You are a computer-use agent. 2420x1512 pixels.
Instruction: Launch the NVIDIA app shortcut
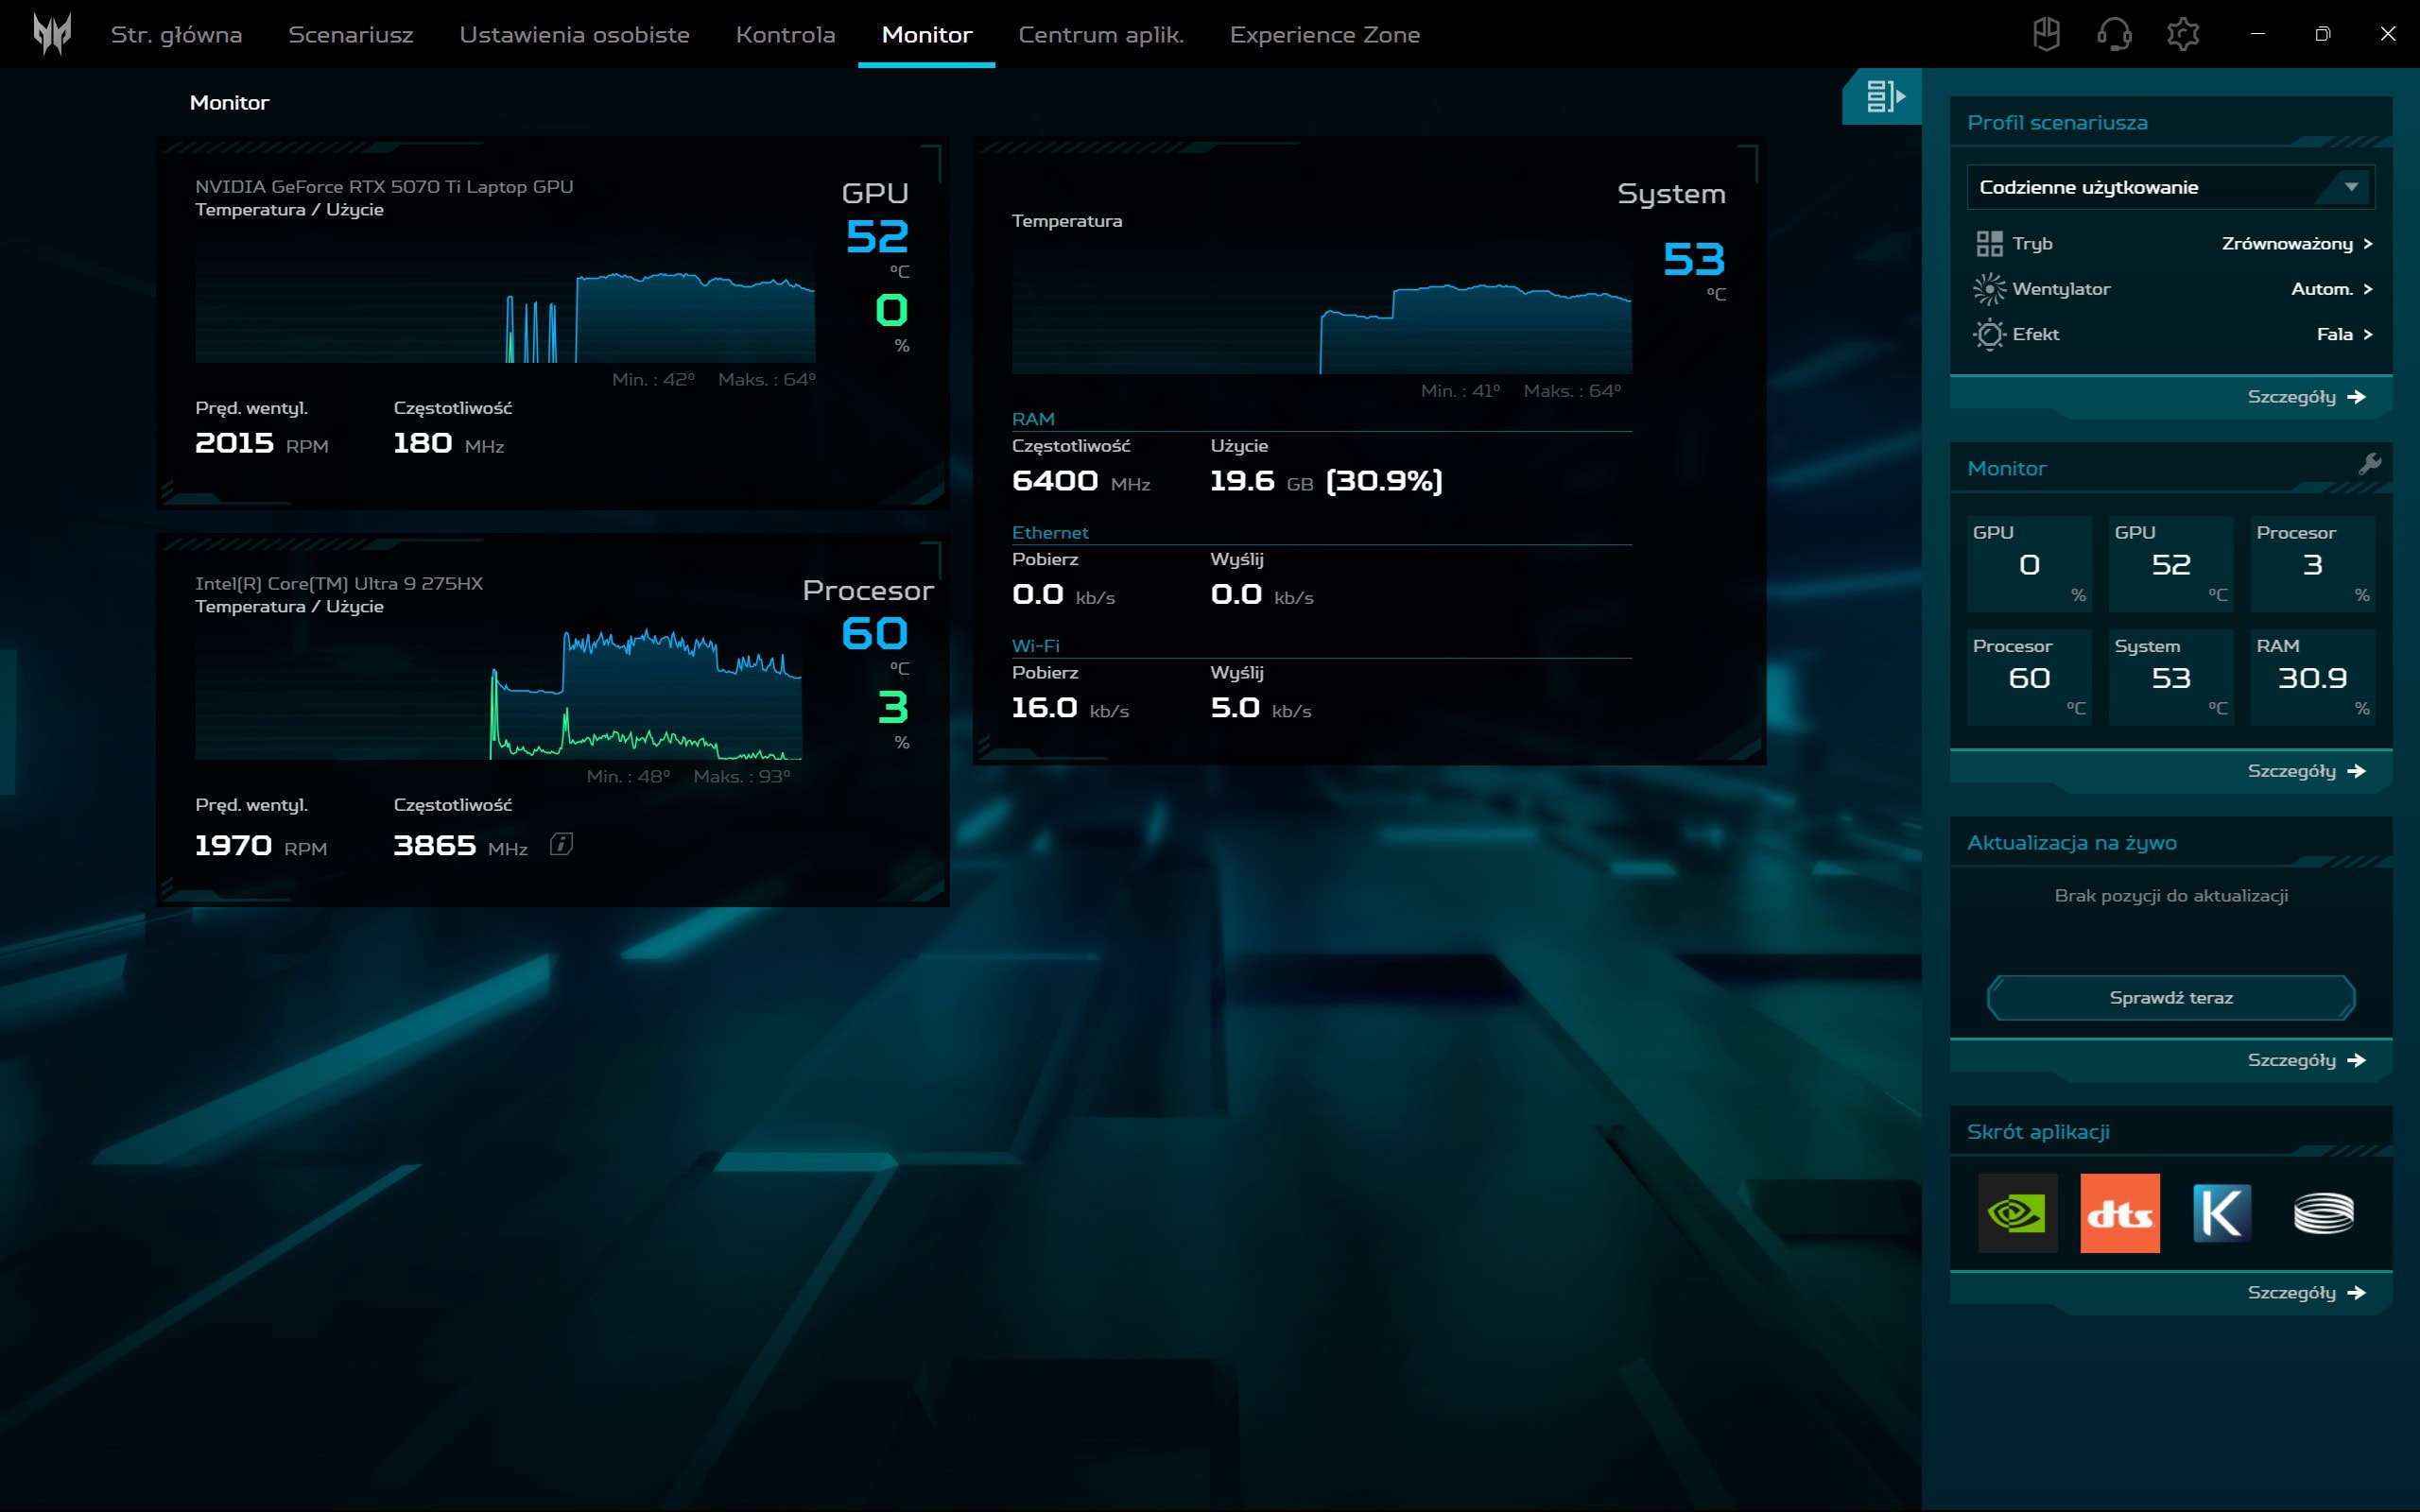click(2017, 1213)
